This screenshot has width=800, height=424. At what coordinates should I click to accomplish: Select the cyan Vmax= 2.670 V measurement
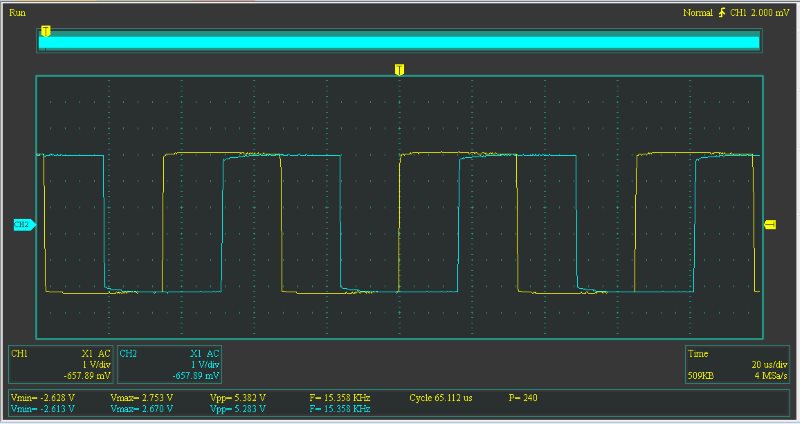coord(142,408)
